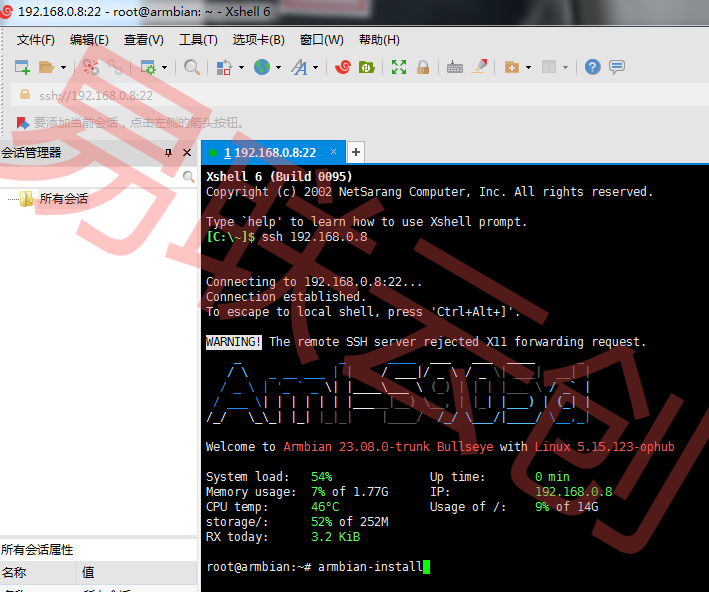This screenshot has height=592, width=709.
Task: Close the 192.168.0.8:22 tab
Action: click(333, 152)
